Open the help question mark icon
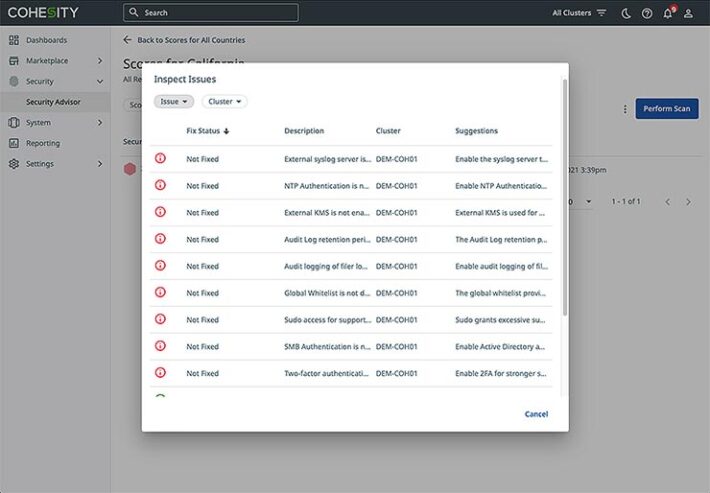This screenshot has width=710, height=493. pos(647,13)
